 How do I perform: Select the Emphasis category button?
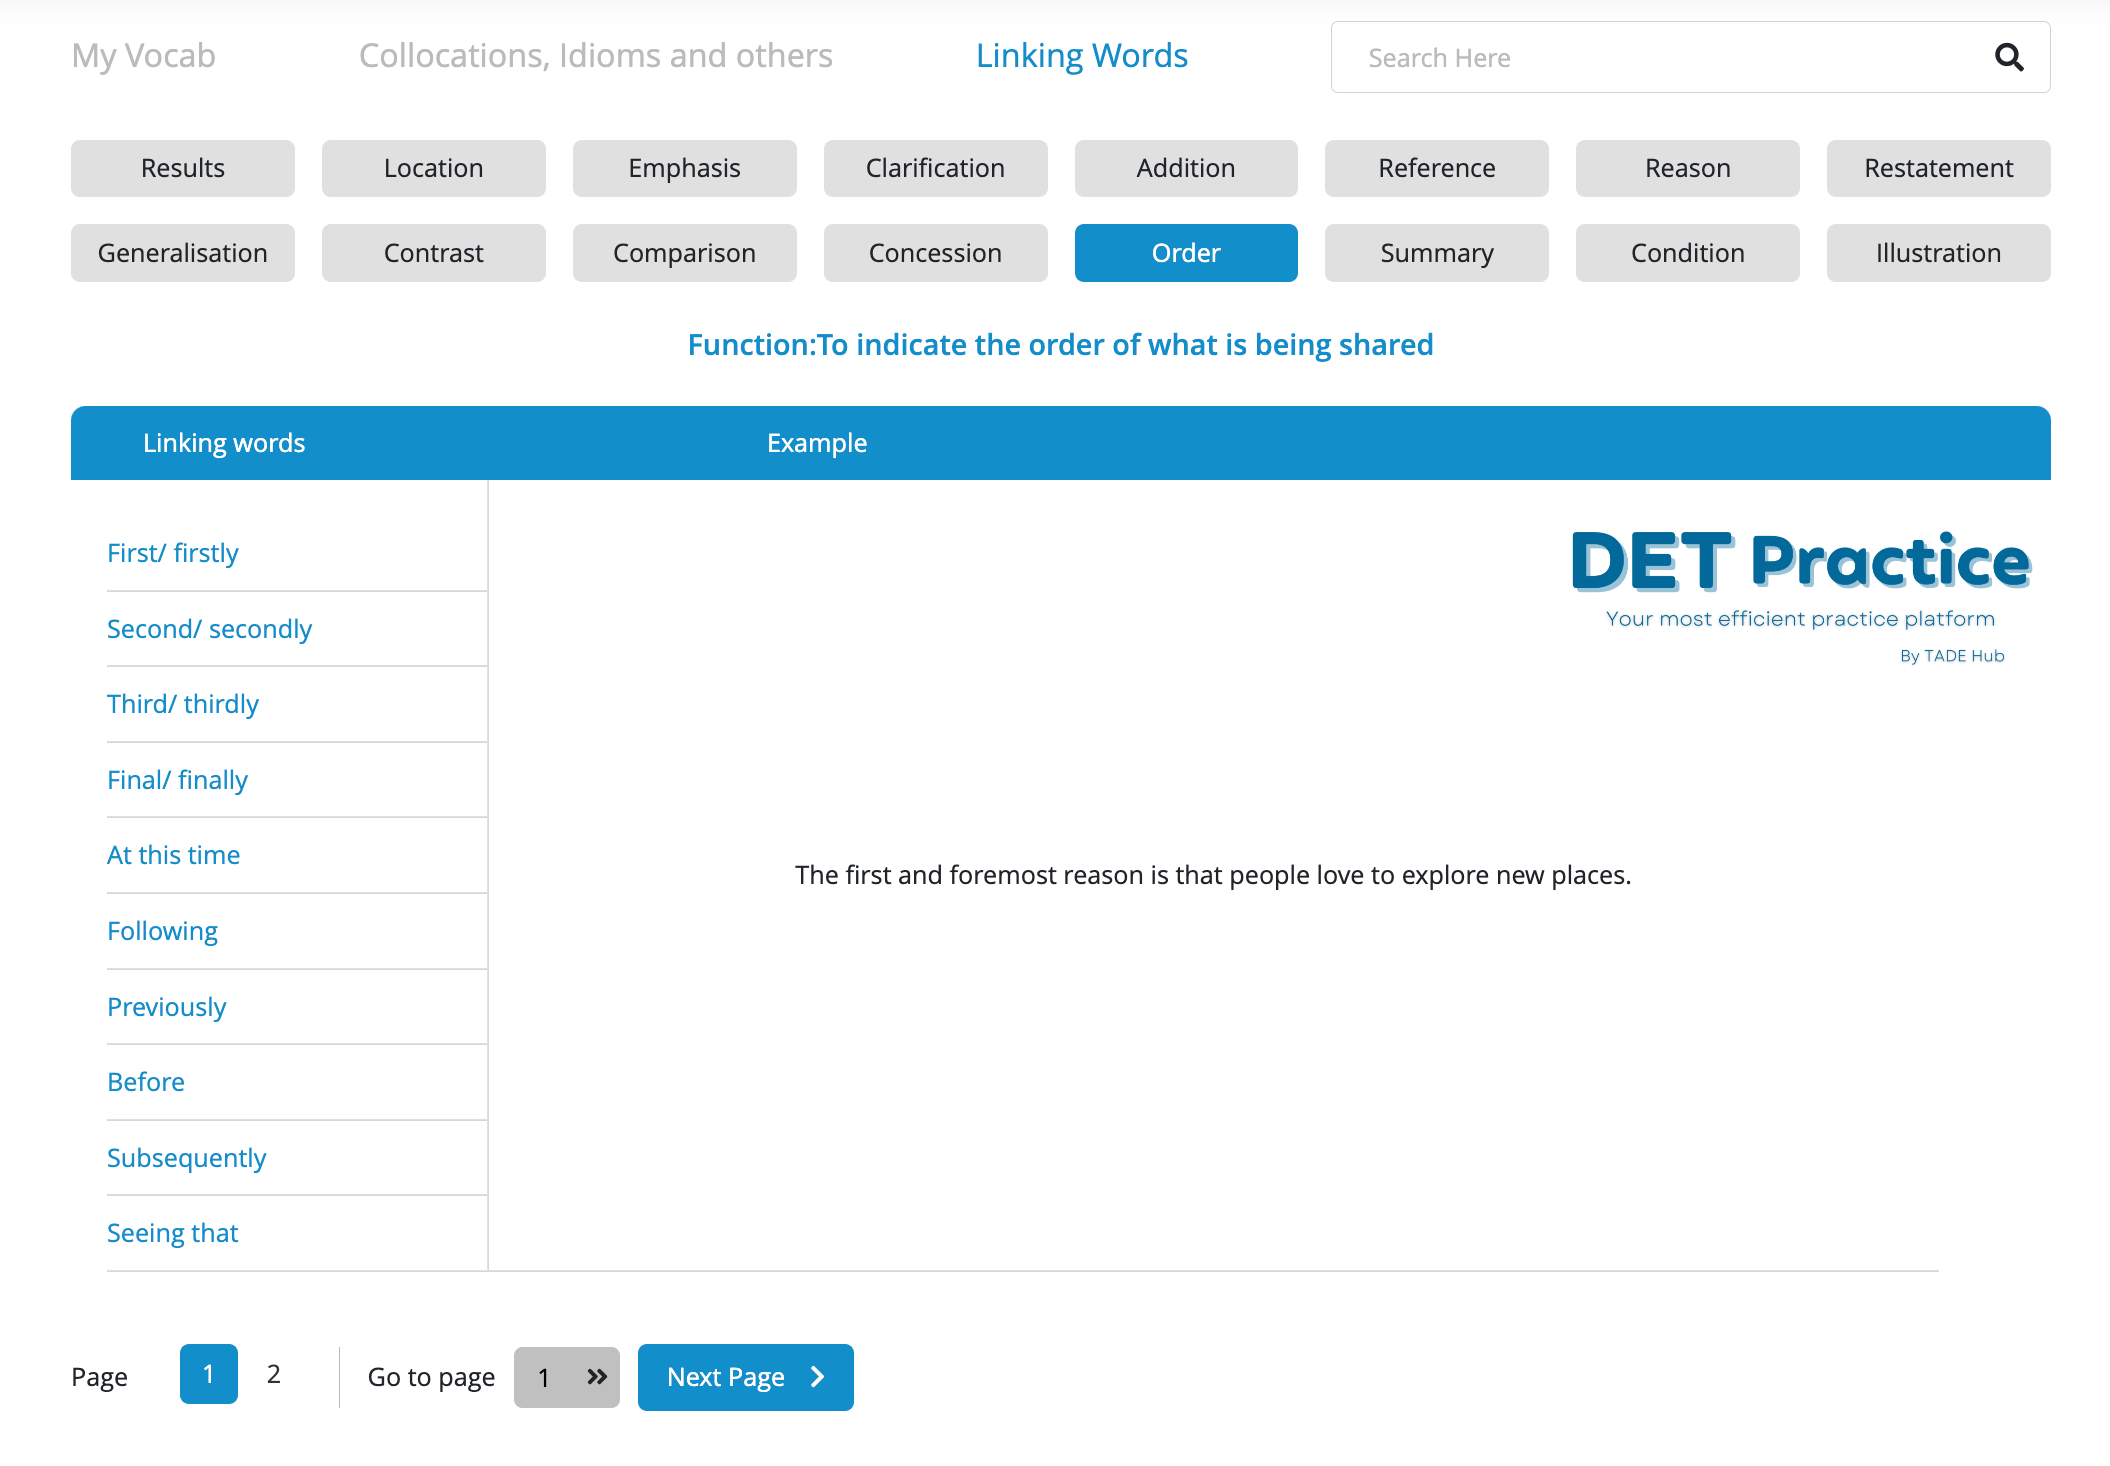pyautogui.click(x=685, y=167)
